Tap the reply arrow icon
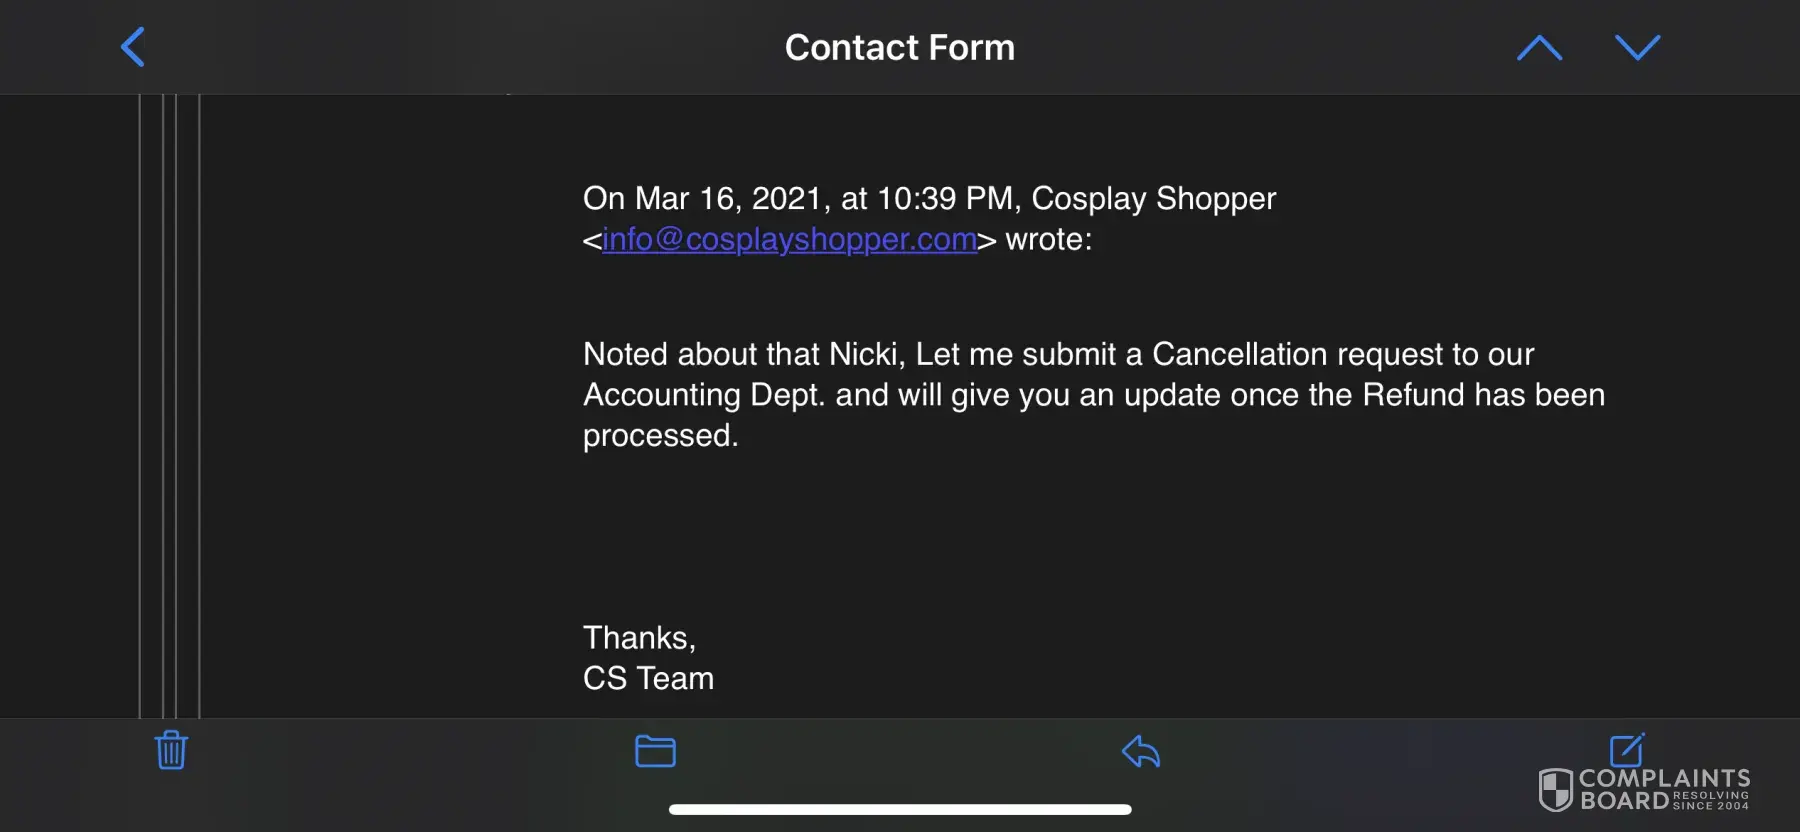This screenshot has height=832, width=1800. coord(1140,751)
